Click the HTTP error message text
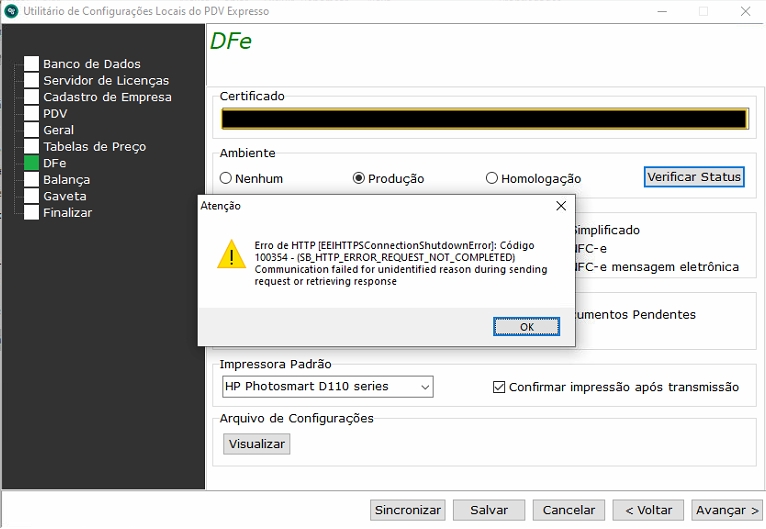Screen dimensions: 766x529 pyautogui.click(x=401, y=263)
